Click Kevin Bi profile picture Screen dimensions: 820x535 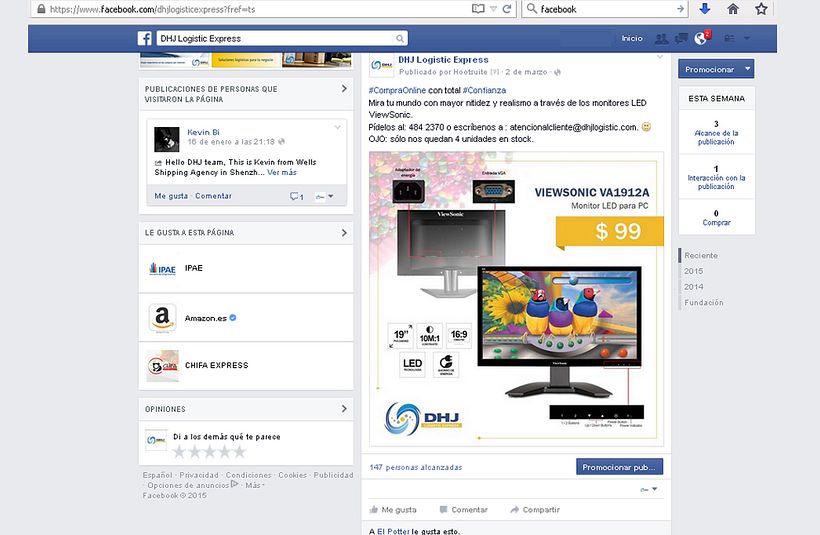coord(167,139)
